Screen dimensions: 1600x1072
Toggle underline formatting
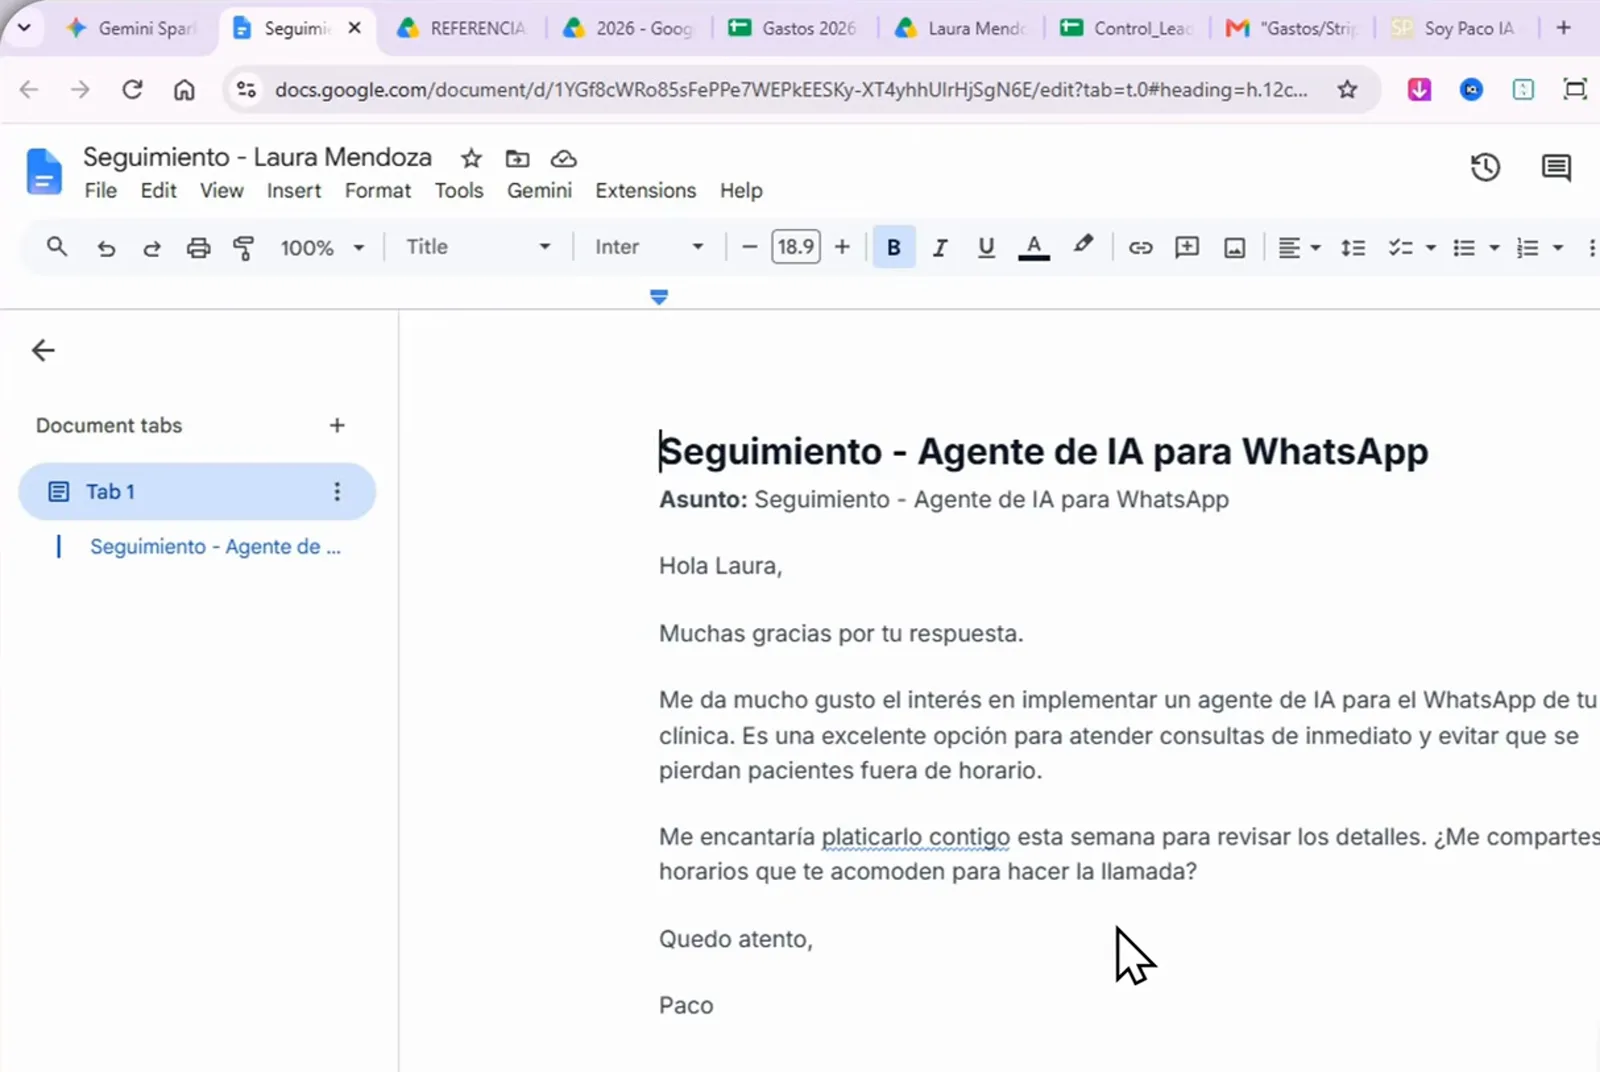pos(986,248)
